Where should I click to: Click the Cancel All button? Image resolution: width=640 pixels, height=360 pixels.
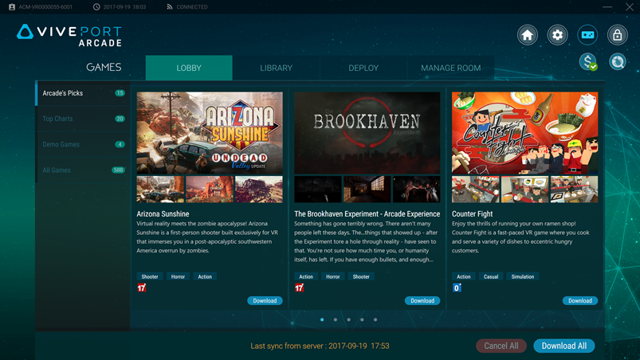[501, 346]
